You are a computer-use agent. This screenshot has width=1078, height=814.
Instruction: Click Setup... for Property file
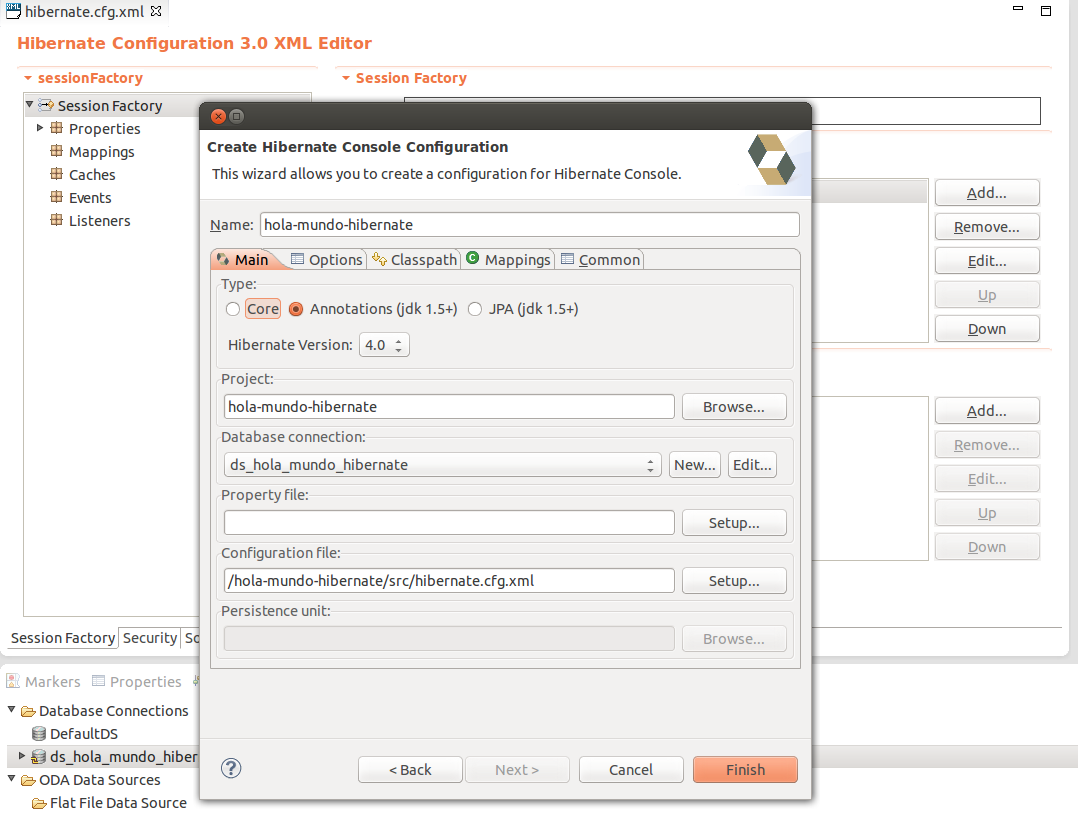(x=734, y=522)
